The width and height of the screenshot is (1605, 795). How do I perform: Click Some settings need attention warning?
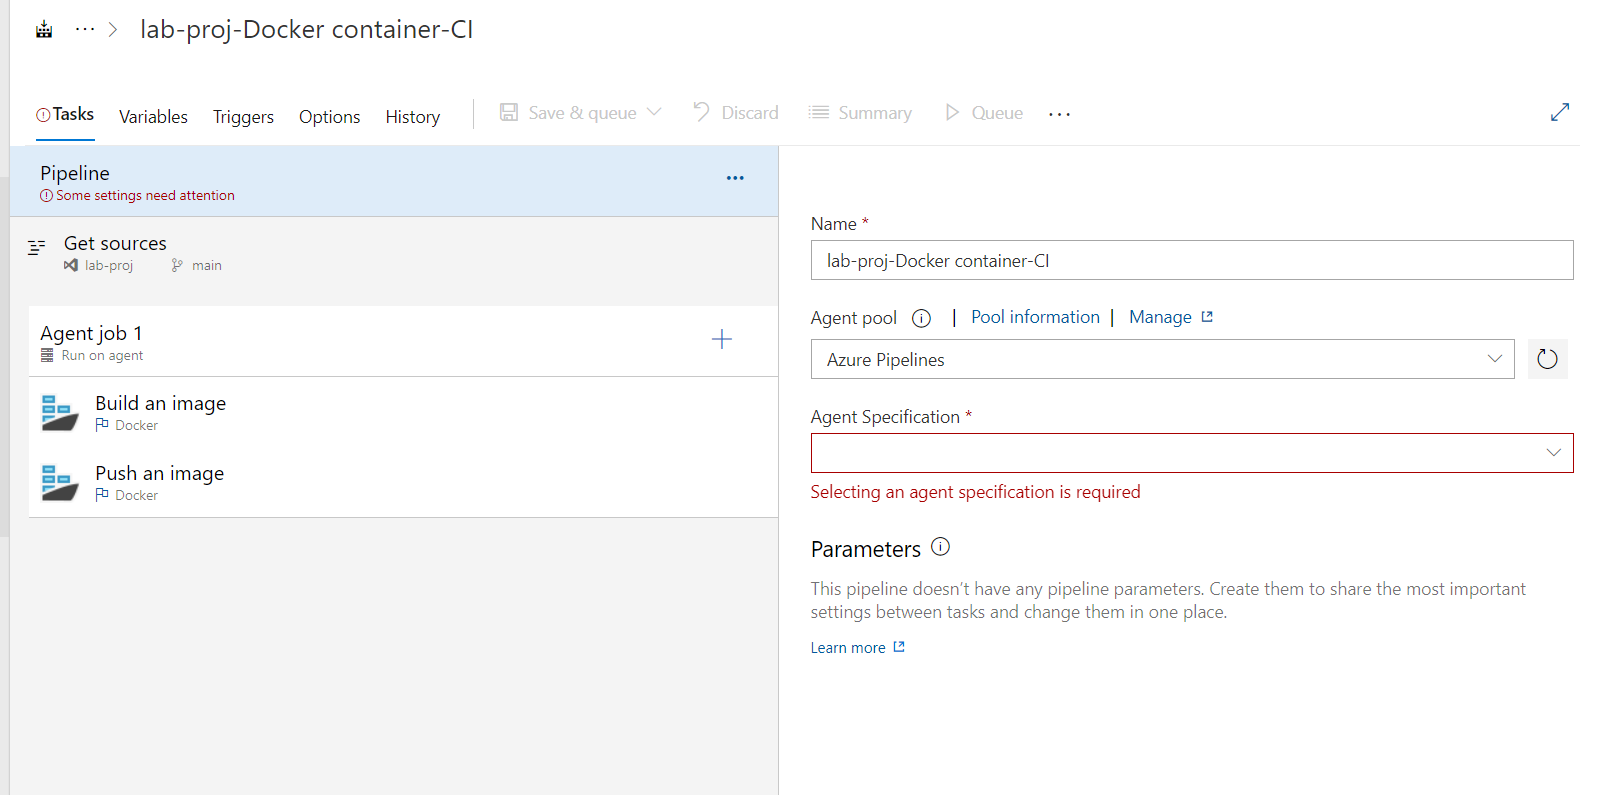pyautogui.click(x=138, y=196)
